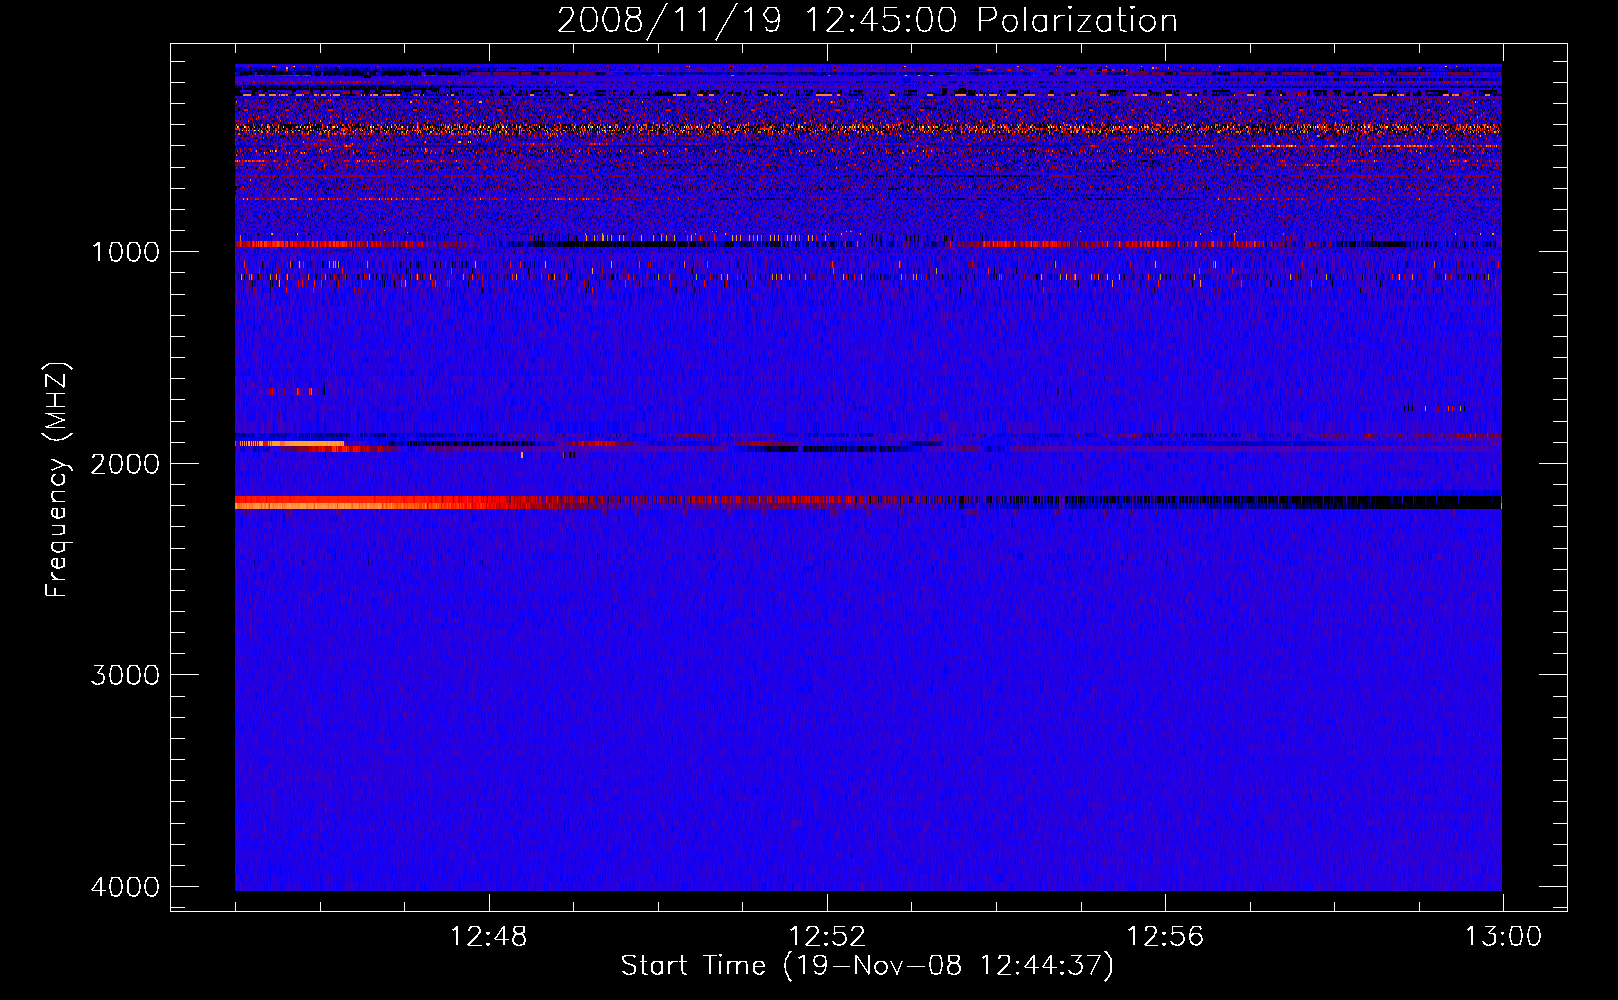This screenshot has height=1000, width=1618.
Task: Click the 3000 MHz frequency tick label
Action: coord(125,675)
